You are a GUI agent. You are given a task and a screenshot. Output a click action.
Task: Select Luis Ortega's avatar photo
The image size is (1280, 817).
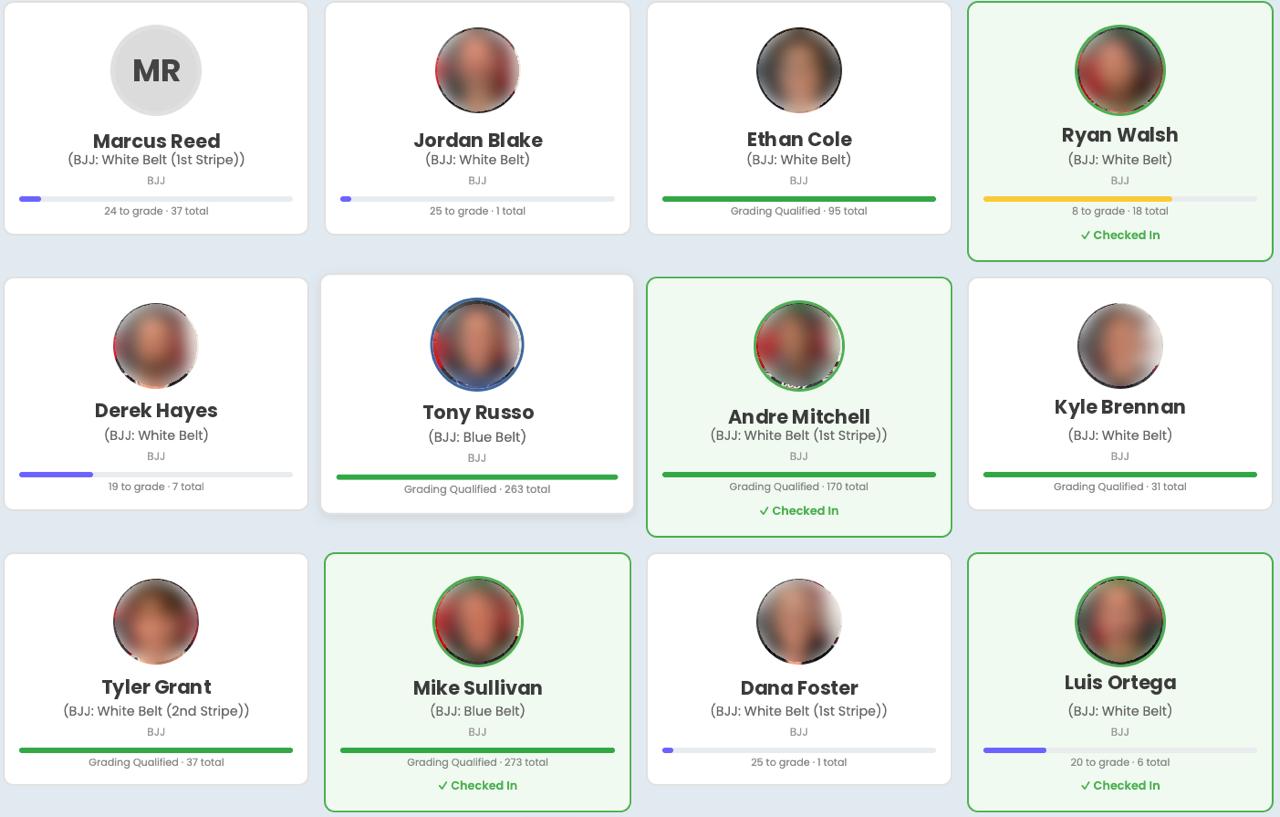(x=1120, y=621)
